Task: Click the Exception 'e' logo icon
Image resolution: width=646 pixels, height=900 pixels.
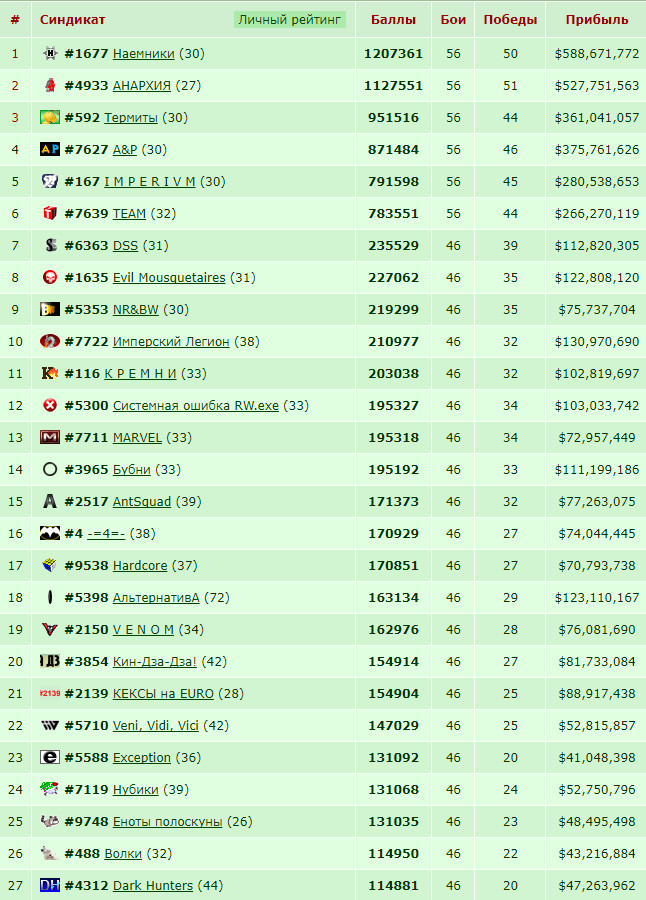Action: [50, 757]
